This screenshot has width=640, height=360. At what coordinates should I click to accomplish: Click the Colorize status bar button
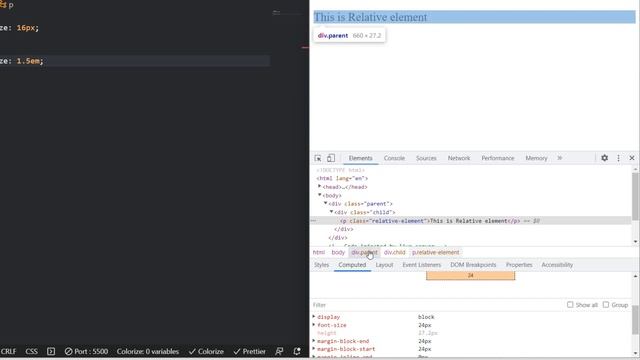(206, 351)
